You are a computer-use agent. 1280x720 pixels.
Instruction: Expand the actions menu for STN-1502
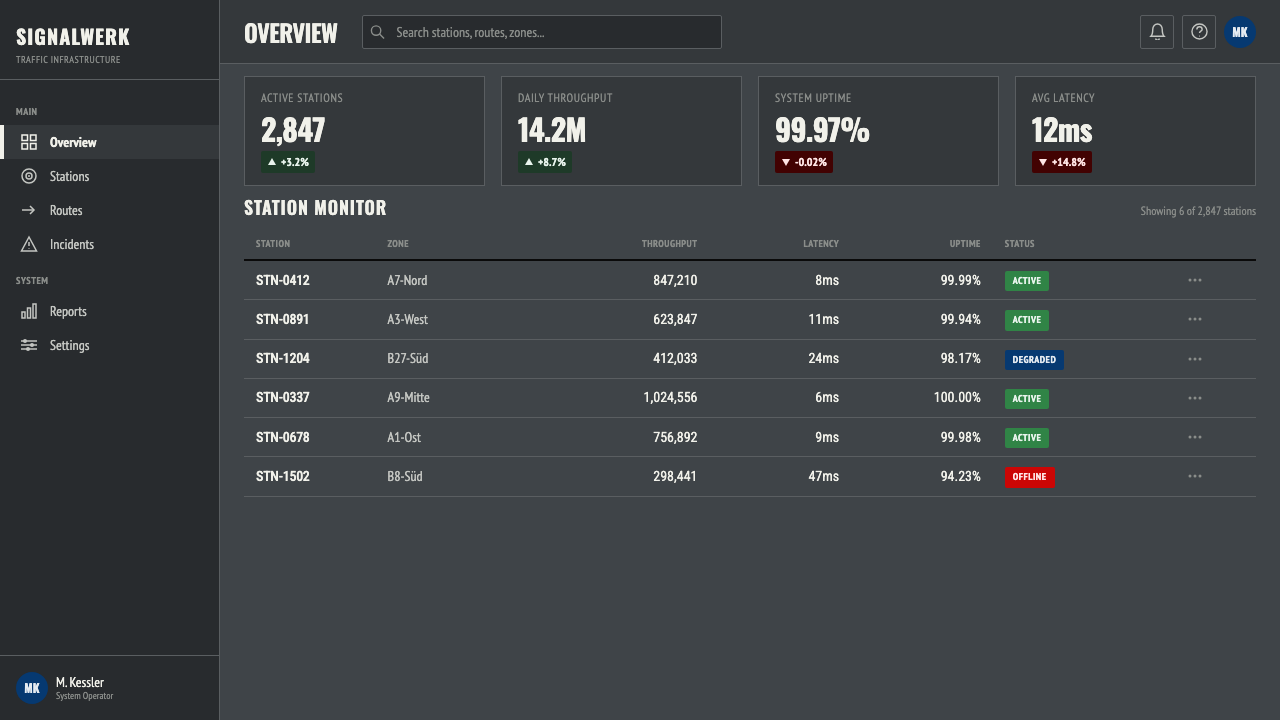click(1195, 476)
